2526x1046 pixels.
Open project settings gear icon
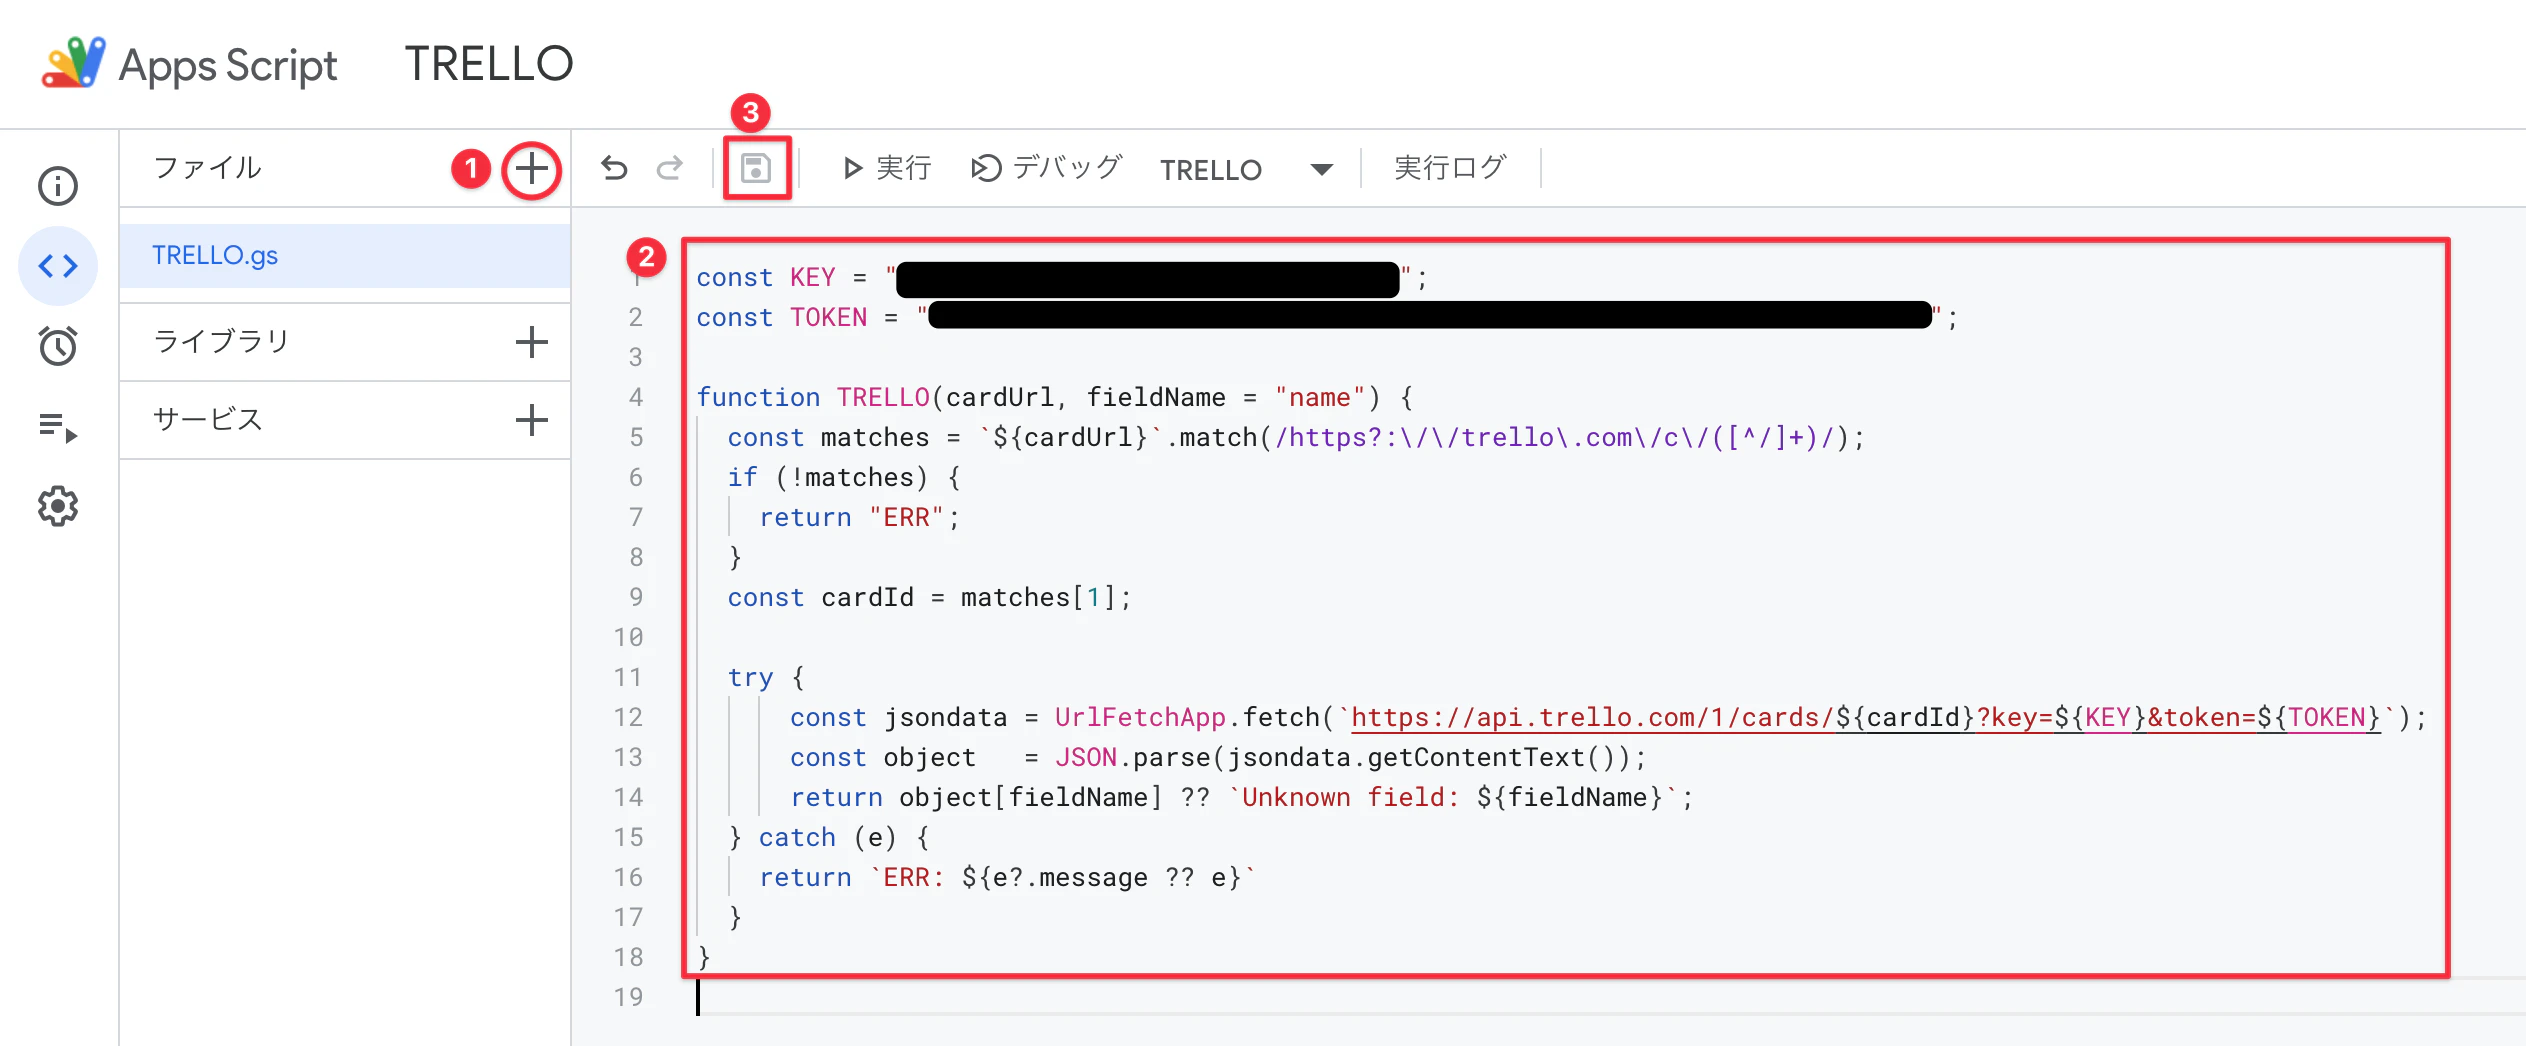pos(58,506)
